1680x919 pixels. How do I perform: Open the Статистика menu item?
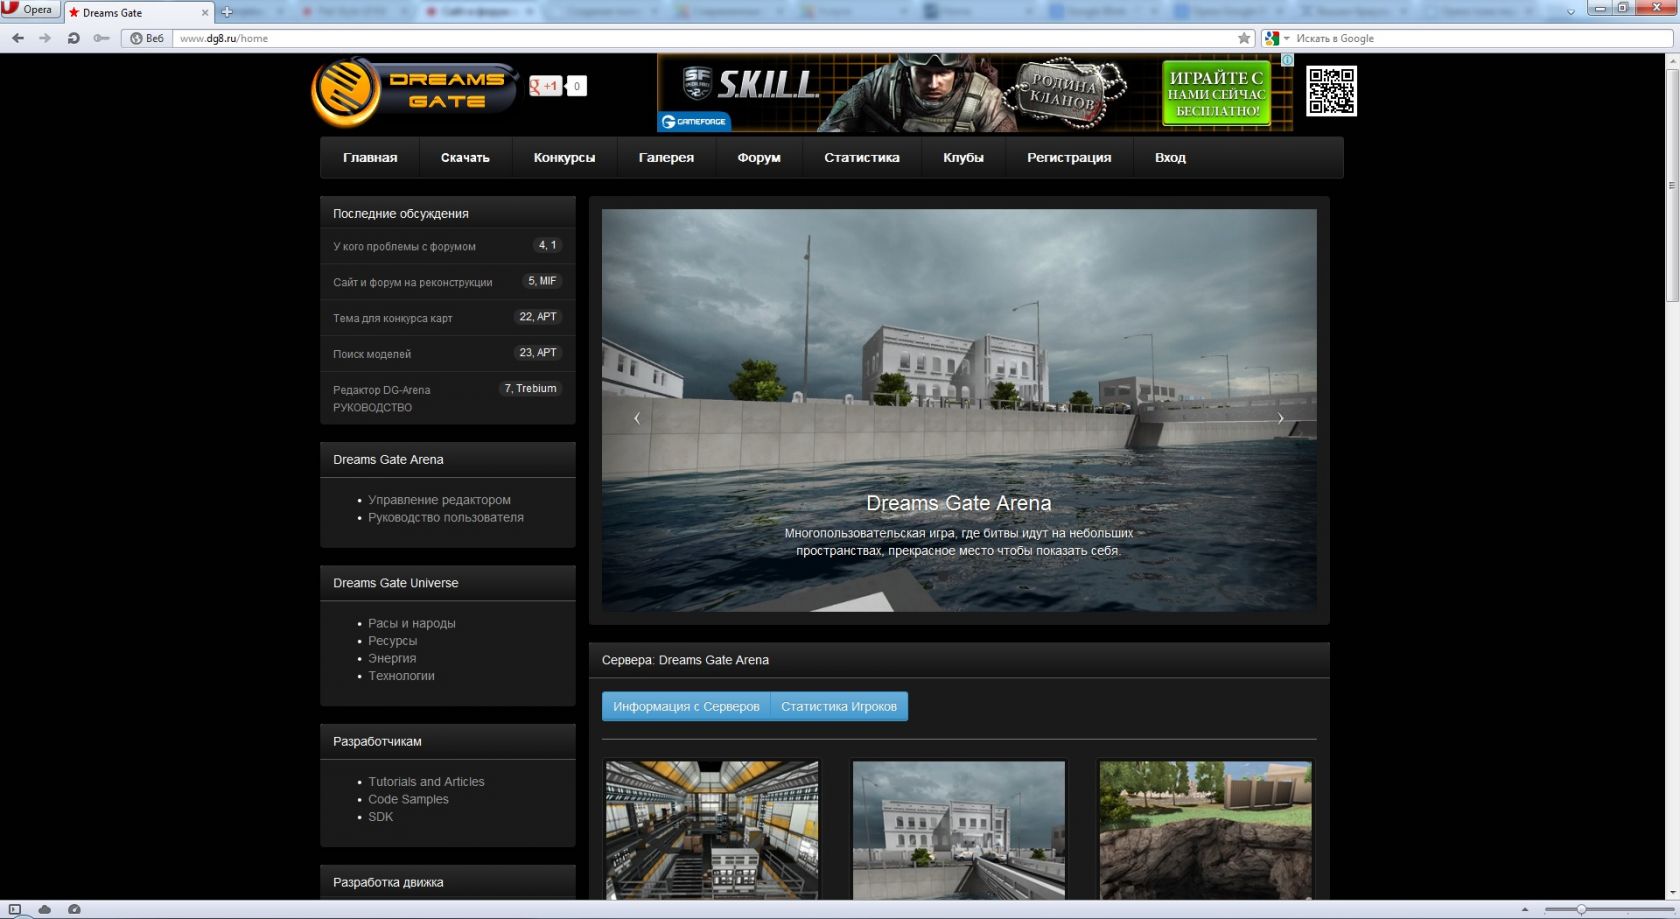(862, 158)
